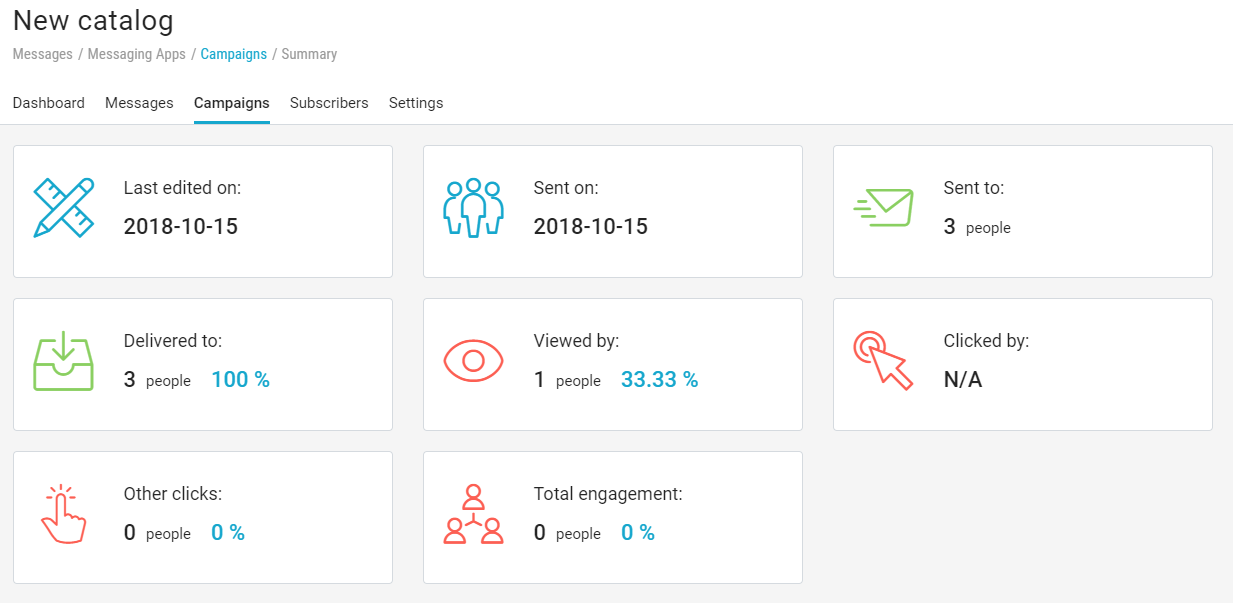
Task: Click the Messages breadcrumb item
Action: point(42,54)
